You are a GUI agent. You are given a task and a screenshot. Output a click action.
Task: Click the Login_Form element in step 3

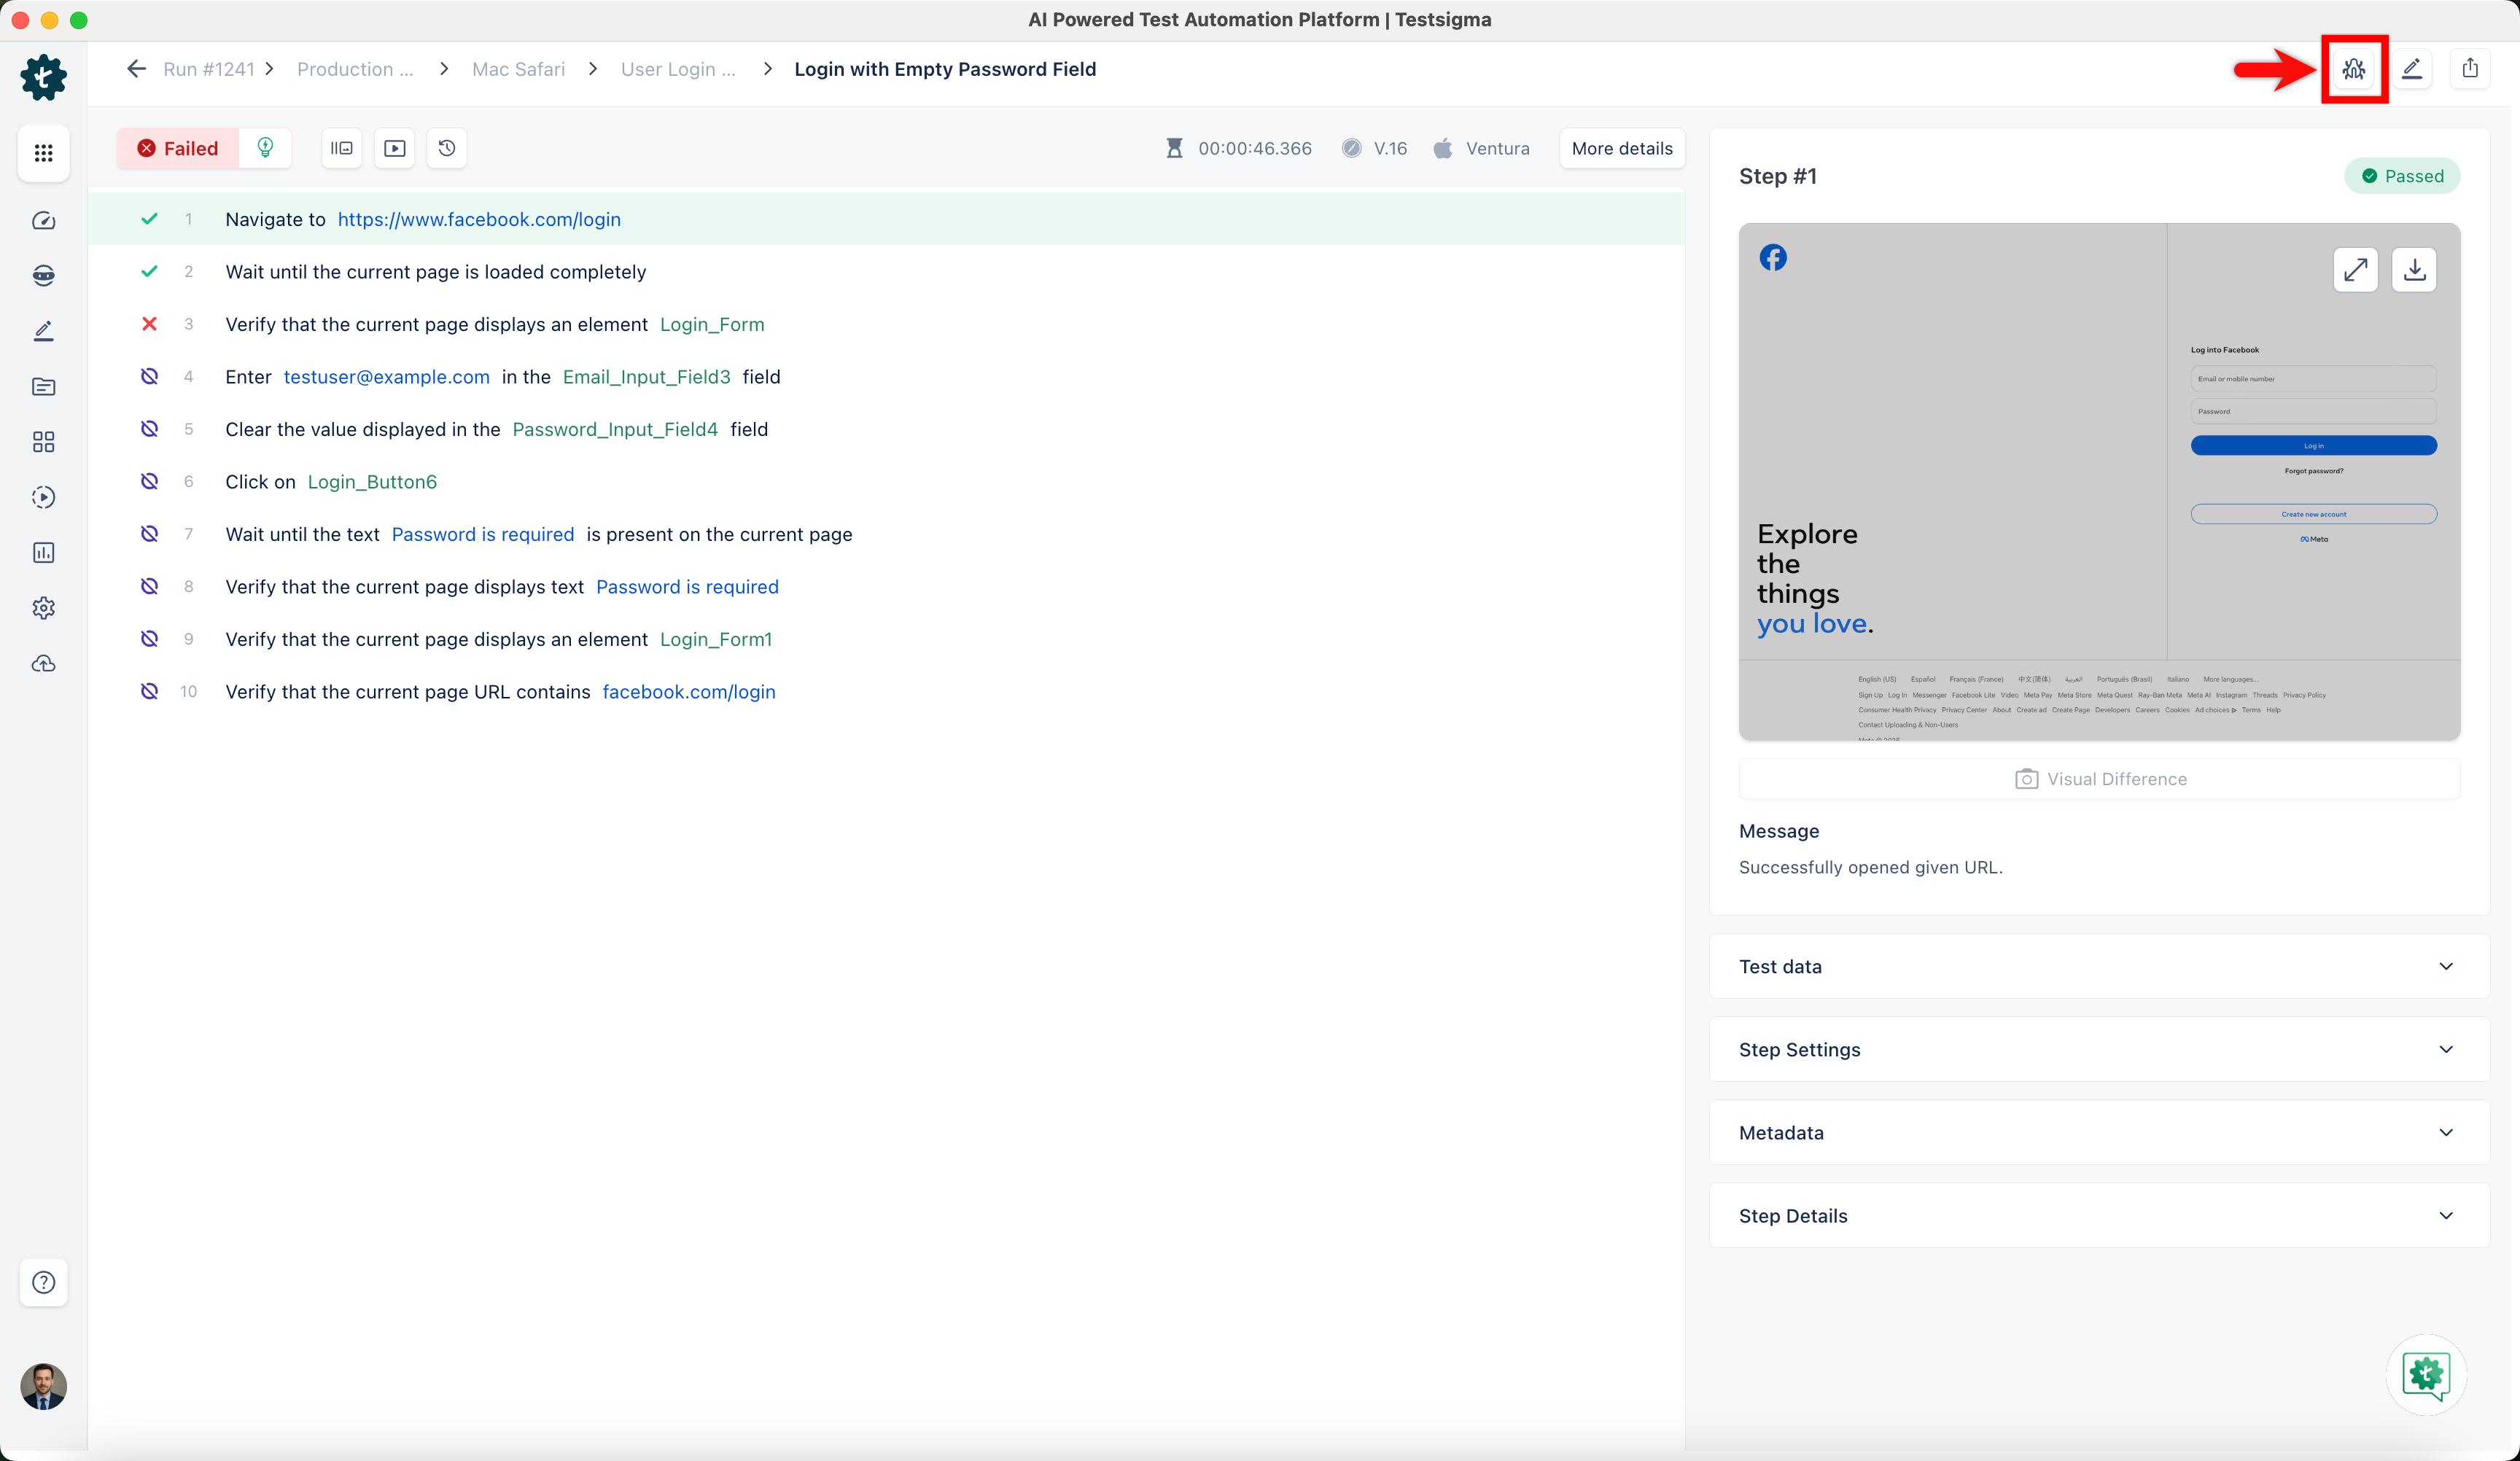pos(712,324)
